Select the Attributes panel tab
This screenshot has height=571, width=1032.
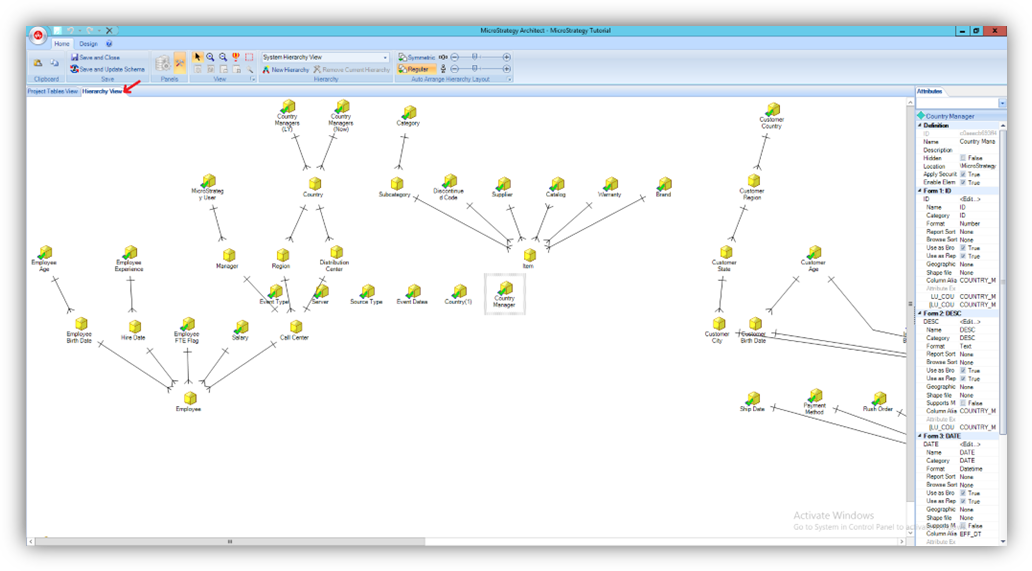(929, 91)
